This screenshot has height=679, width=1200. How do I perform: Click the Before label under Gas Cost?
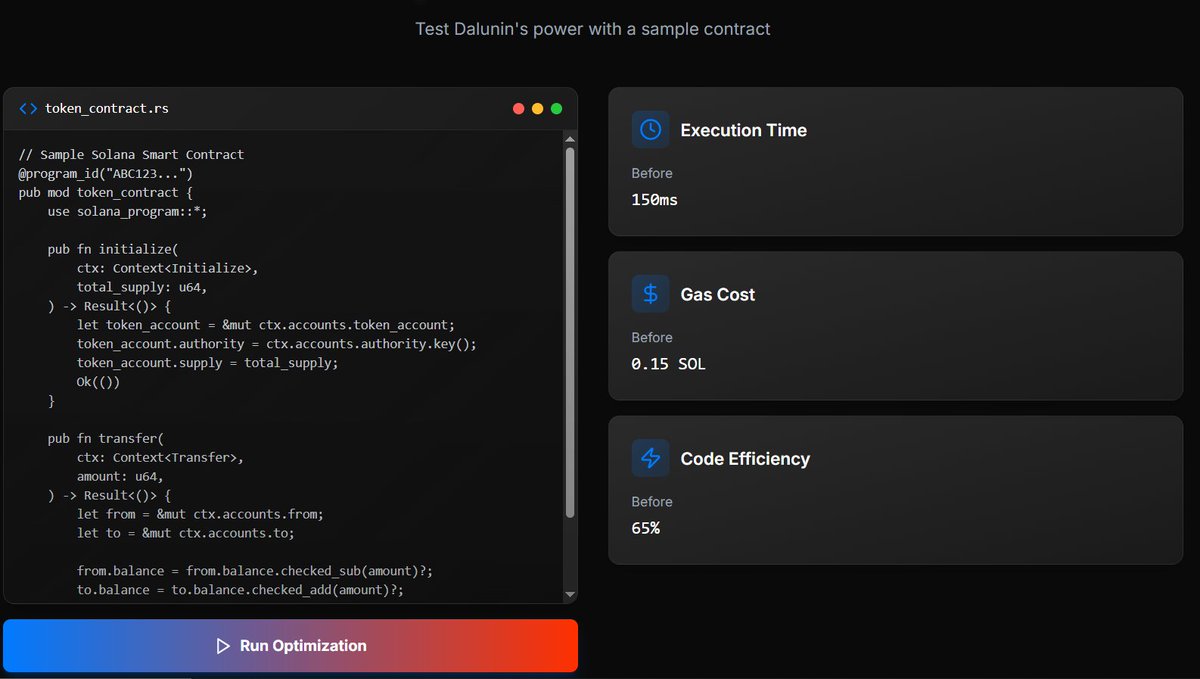tap(652, 337)
